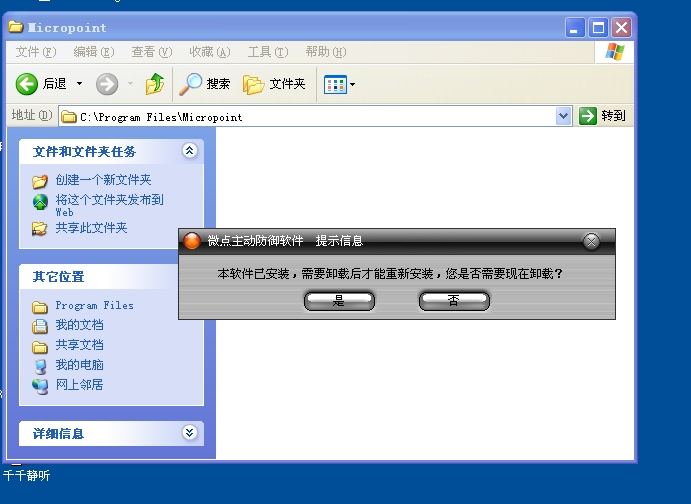Close the 微点主动防御软件 prompt dialog
This screenshot has height=504, width=691.
pyautogui.click(x=591, y=241)
